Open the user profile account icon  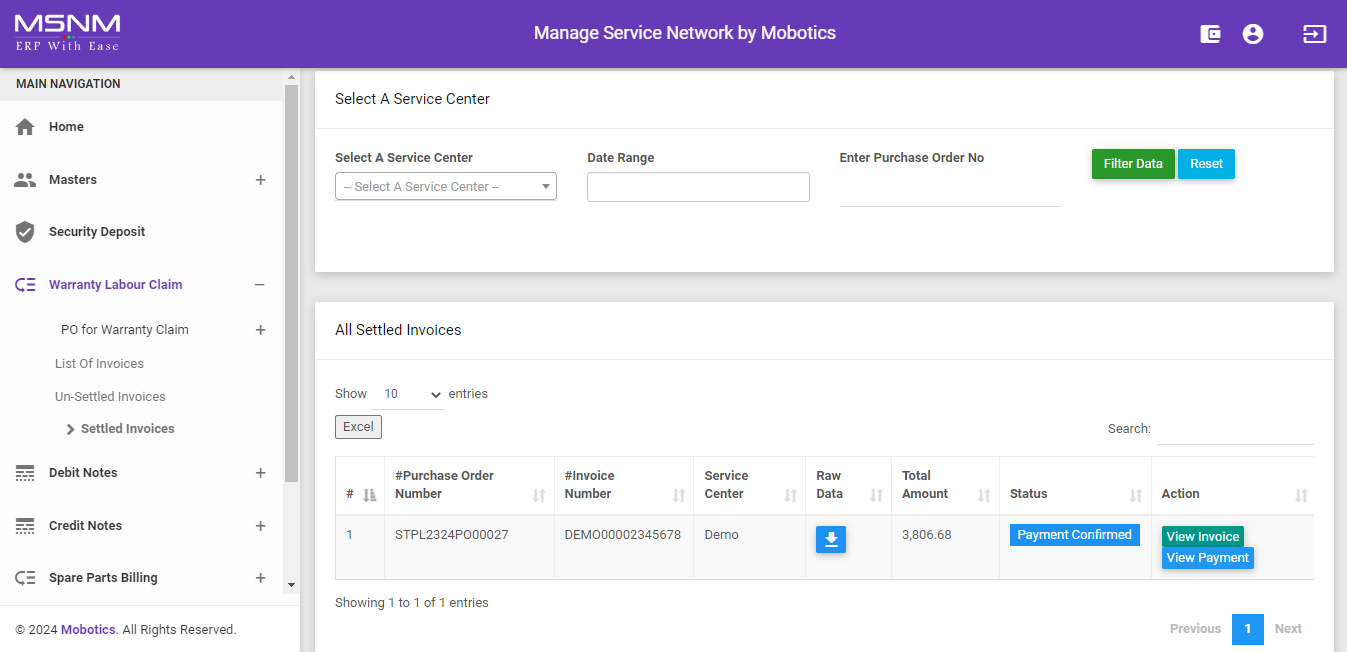pyautogui.click(x=1252, y=34)
